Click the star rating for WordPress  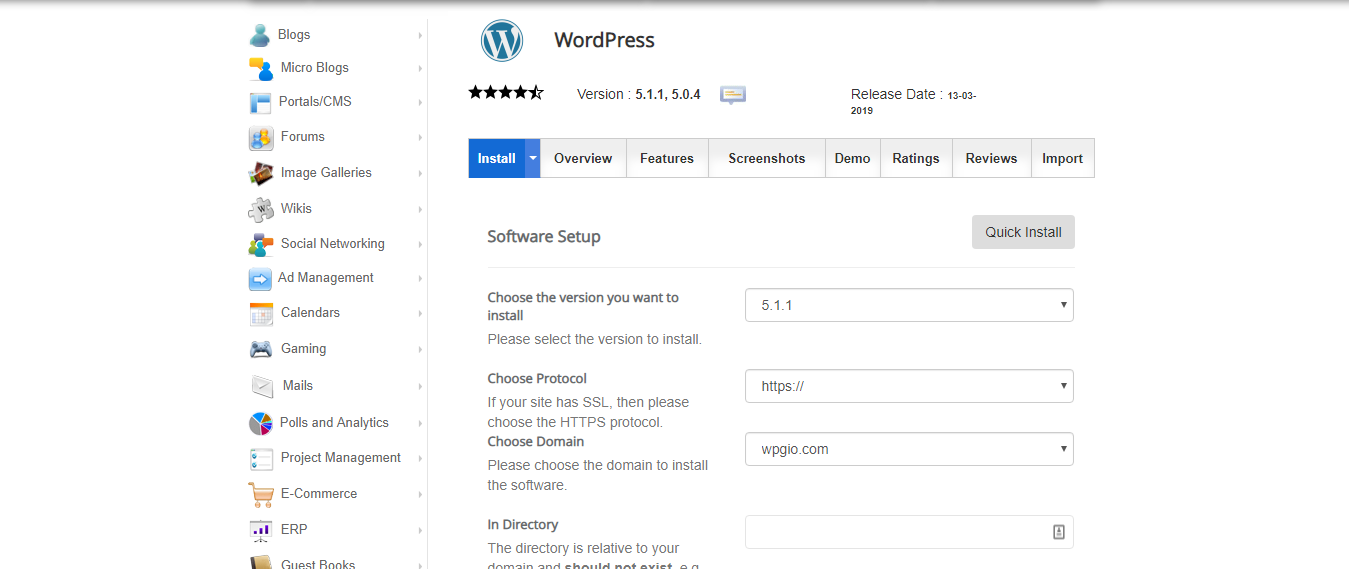[x=506, y=93]
